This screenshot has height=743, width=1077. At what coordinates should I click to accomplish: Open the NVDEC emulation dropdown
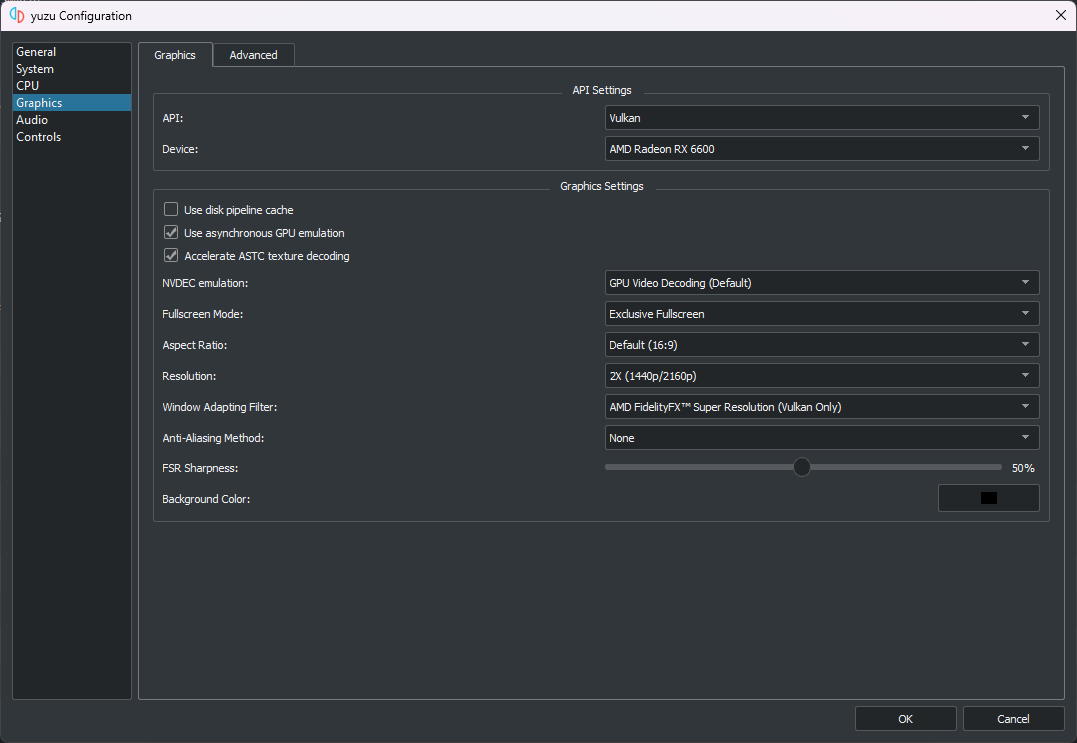click(821, 282)
